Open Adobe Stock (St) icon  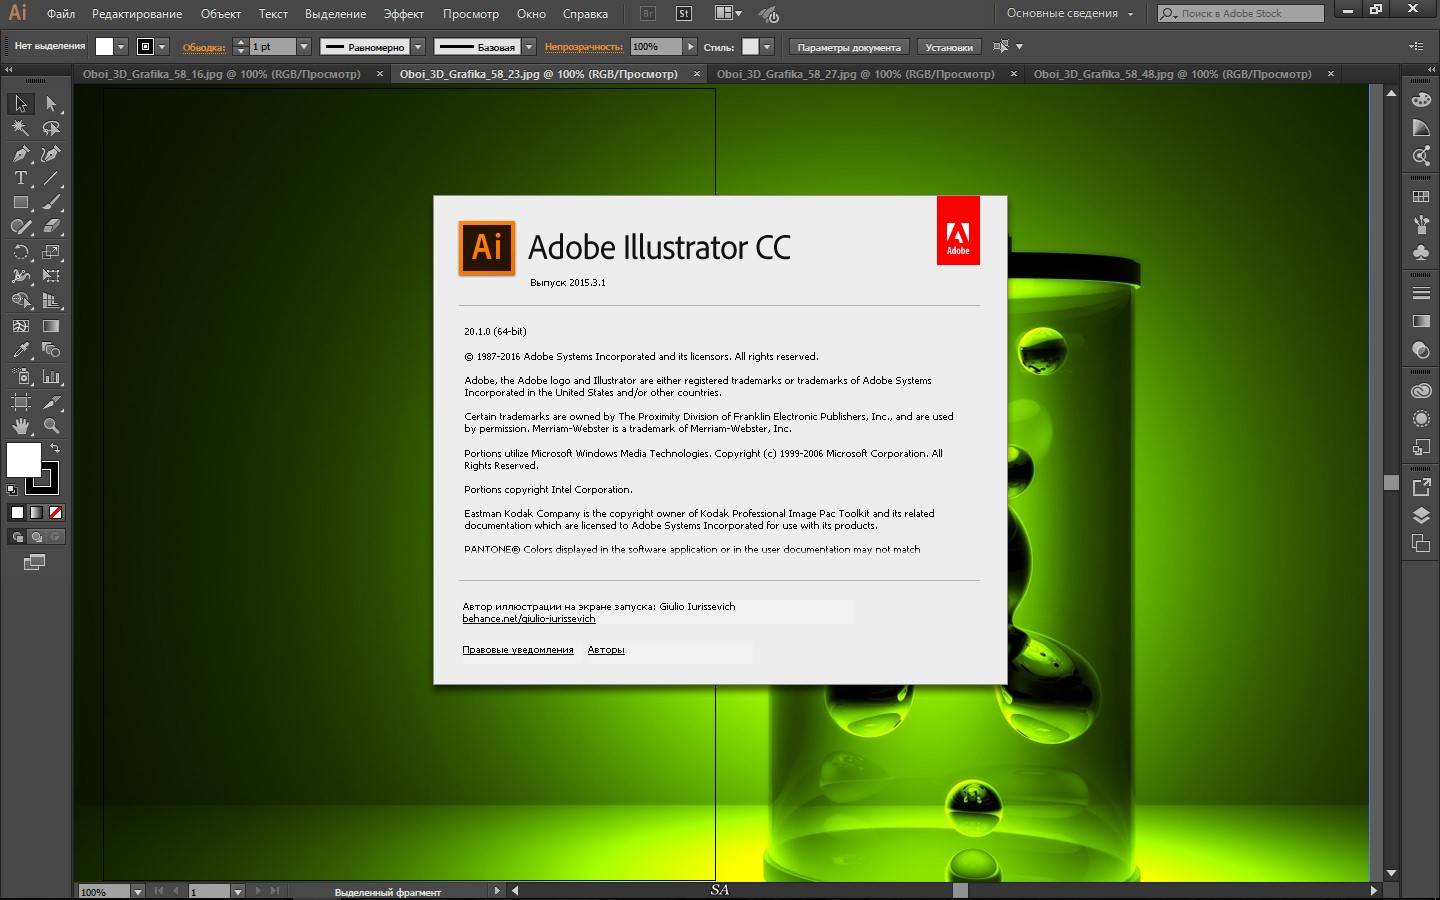pos(684,14)
